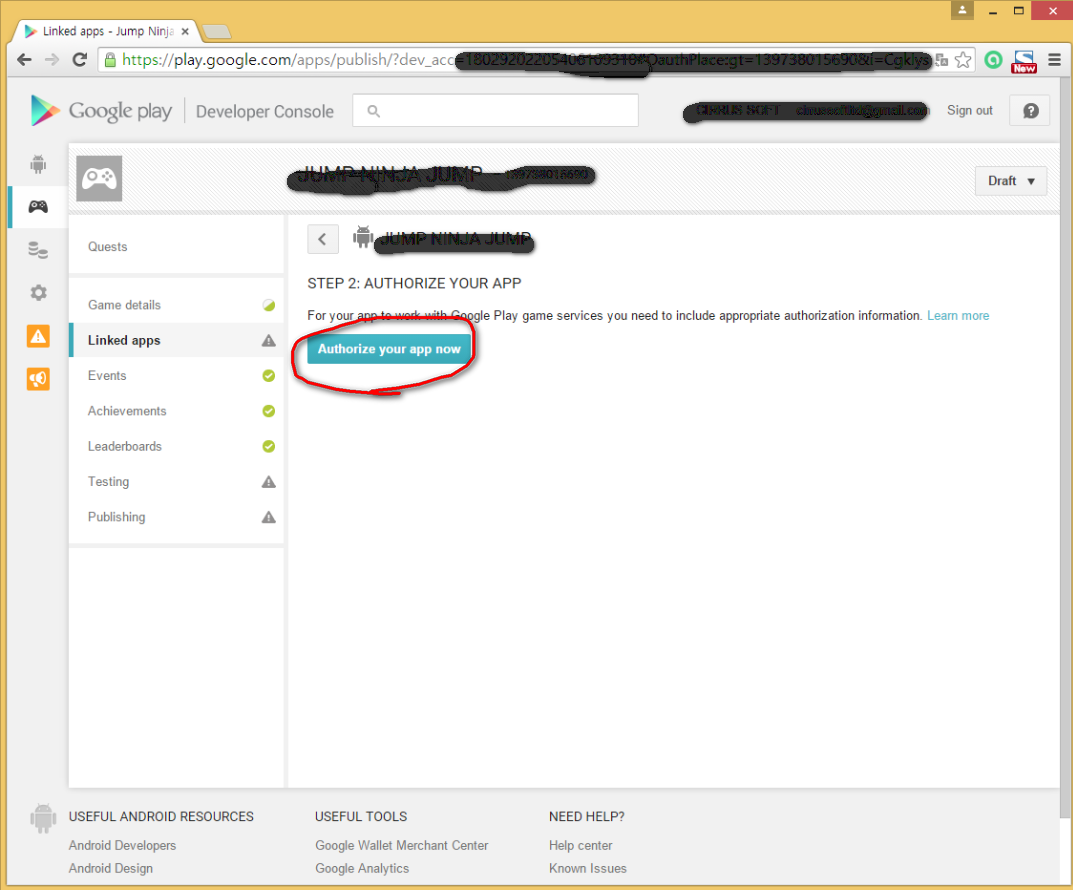Open Alerts orange warning sidebar icon
The height and width of the screenshot is (890, 1073).
point(38,336)
